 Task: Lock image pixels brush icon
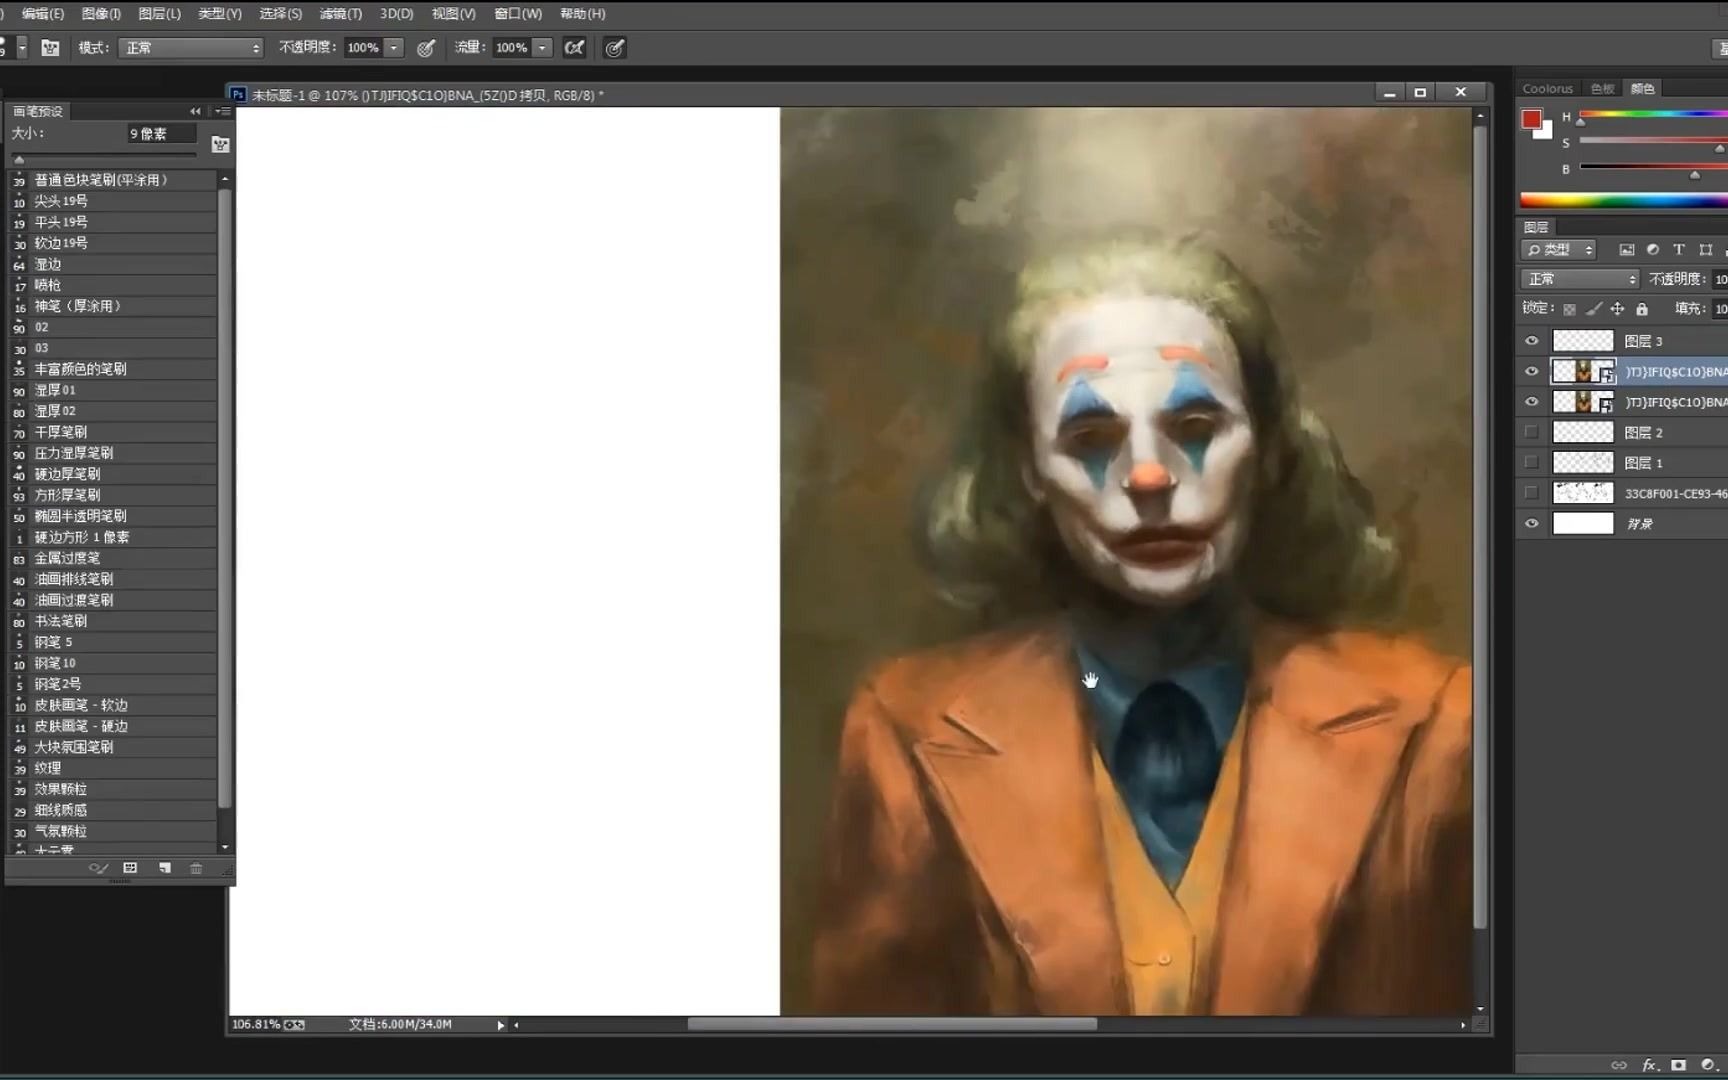coord(1594,309)
